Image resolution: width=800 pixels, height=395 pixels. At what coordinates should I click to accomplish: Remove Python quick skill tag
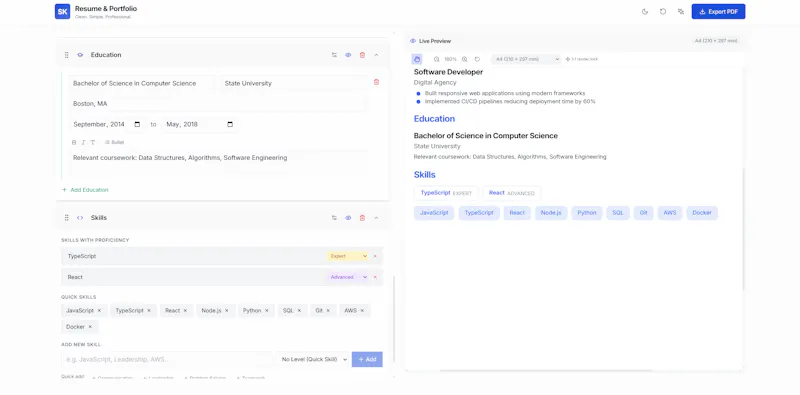click(x=266, y=310)
